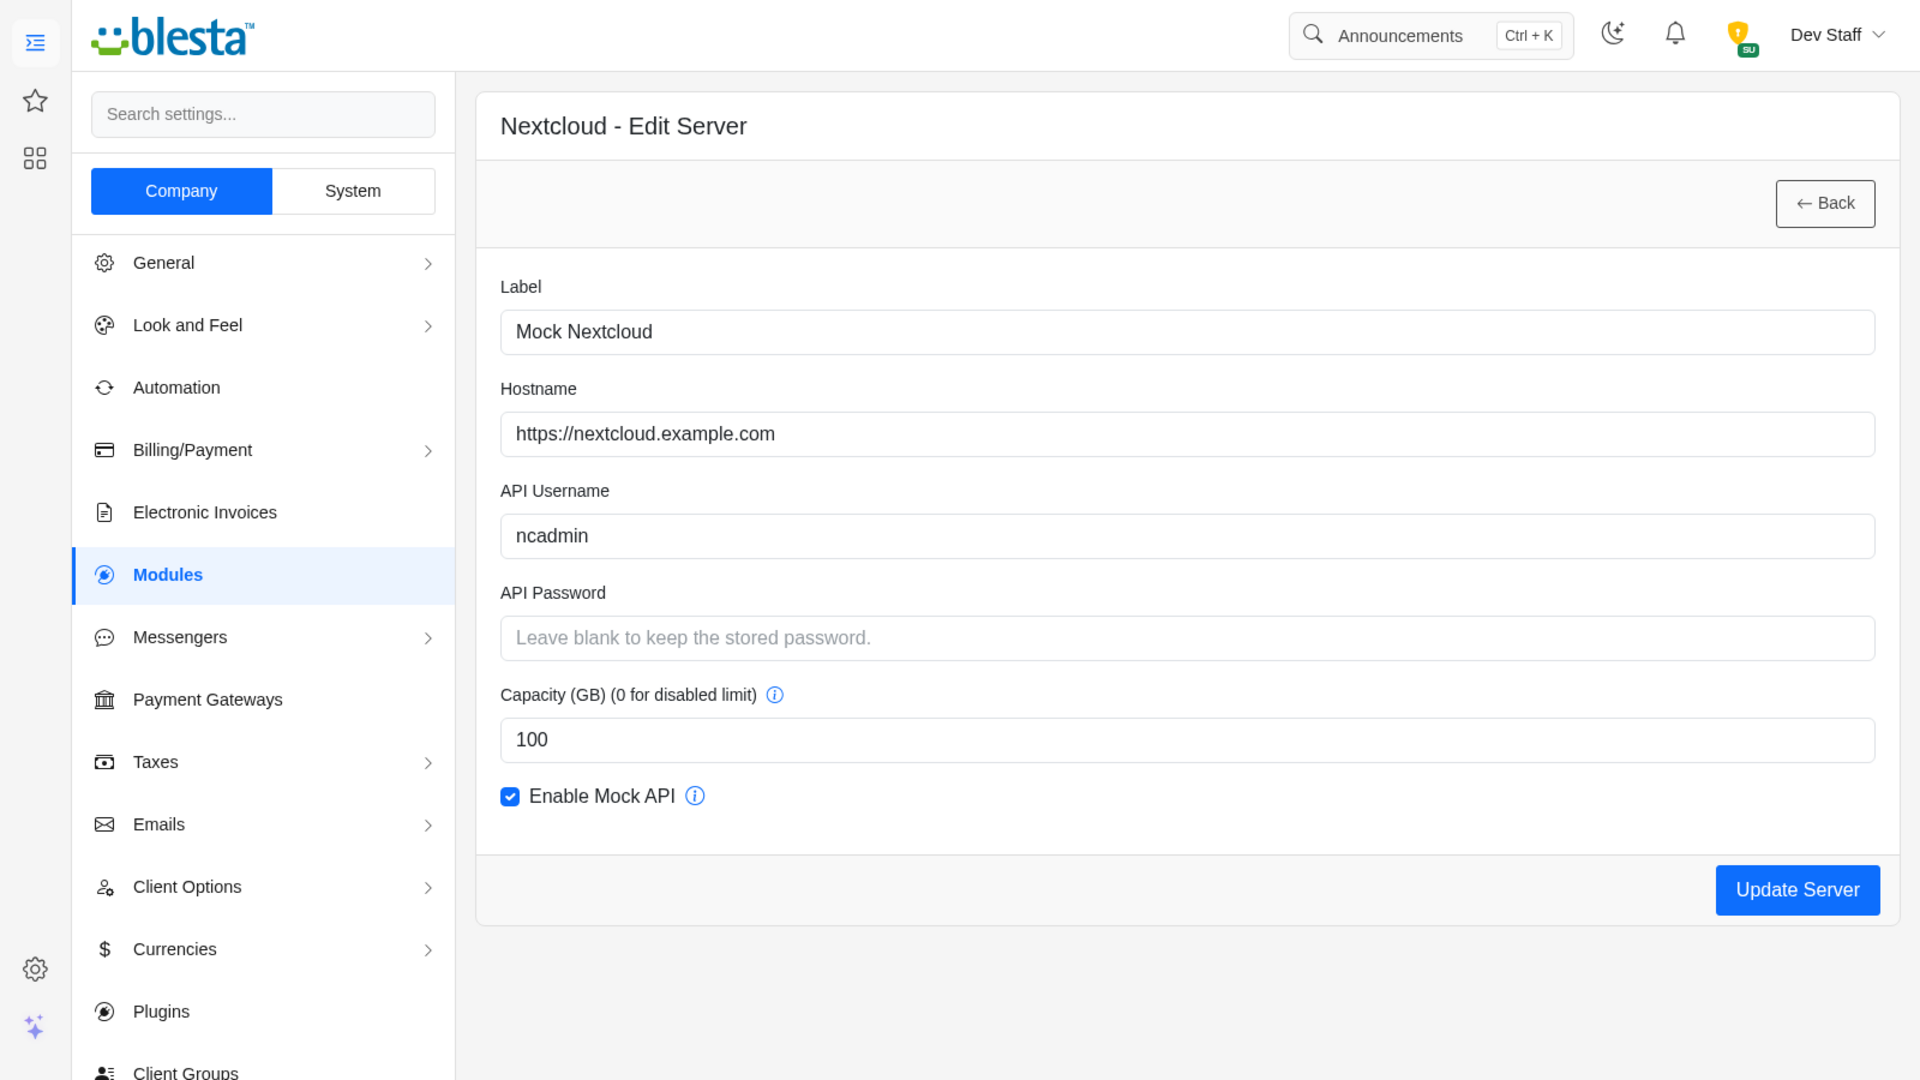Click the yellow shield SU badge icon
Screen dimensions: 1920x1080
1740,37
